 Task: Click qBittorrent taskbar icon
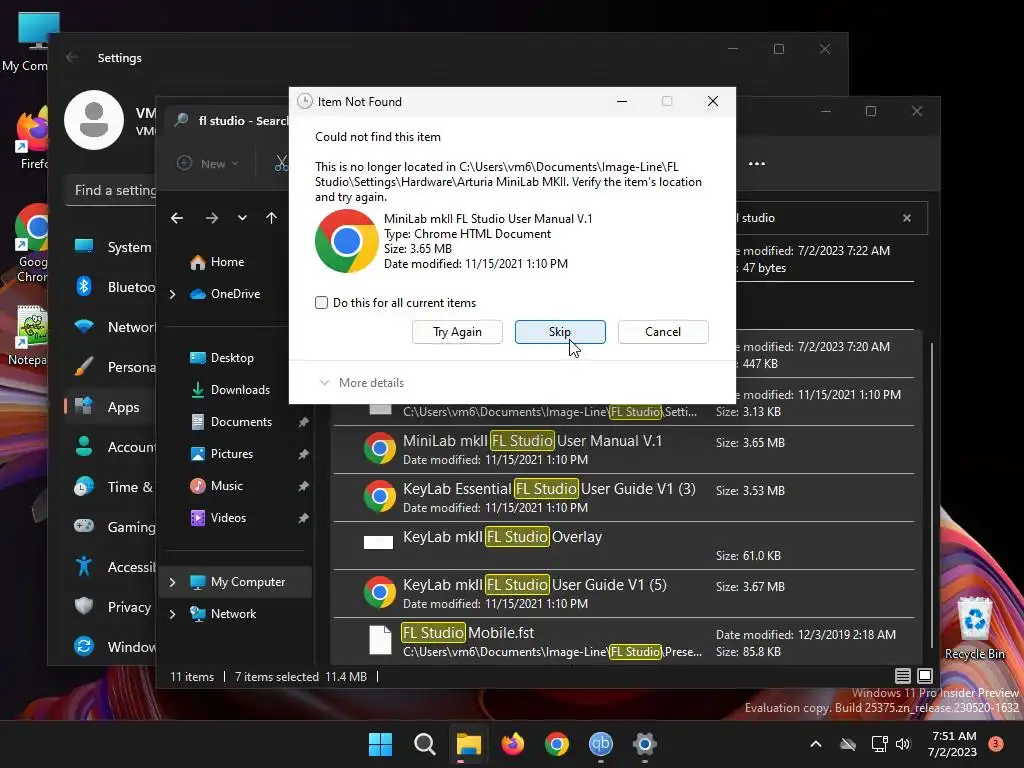click(601, 744)
